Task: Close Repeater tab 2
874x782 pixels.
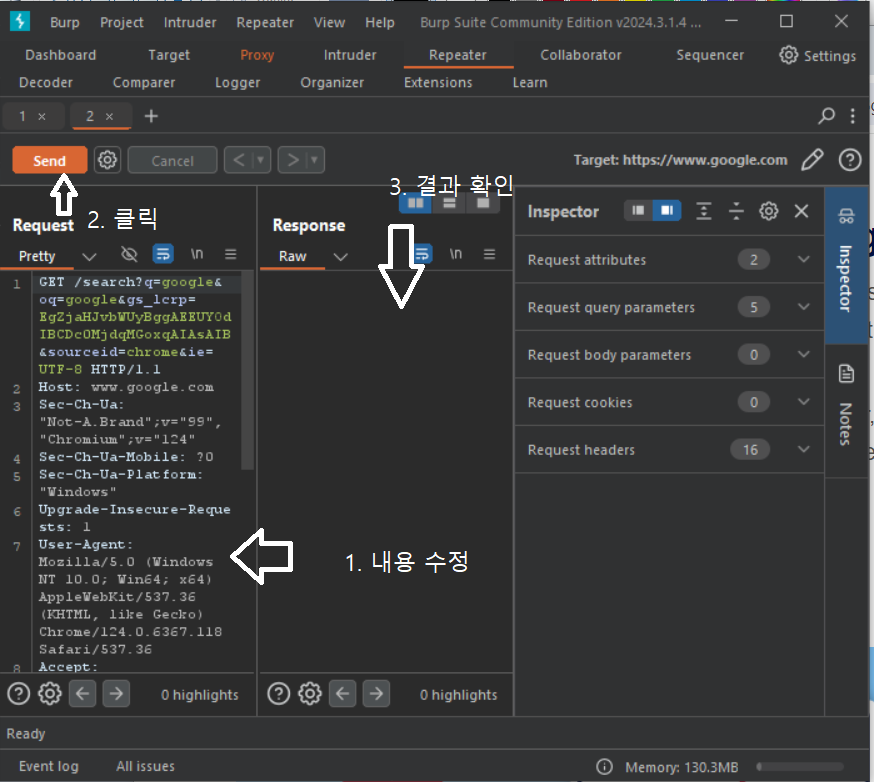Action: pyautogui.click(x=109, y=116)
